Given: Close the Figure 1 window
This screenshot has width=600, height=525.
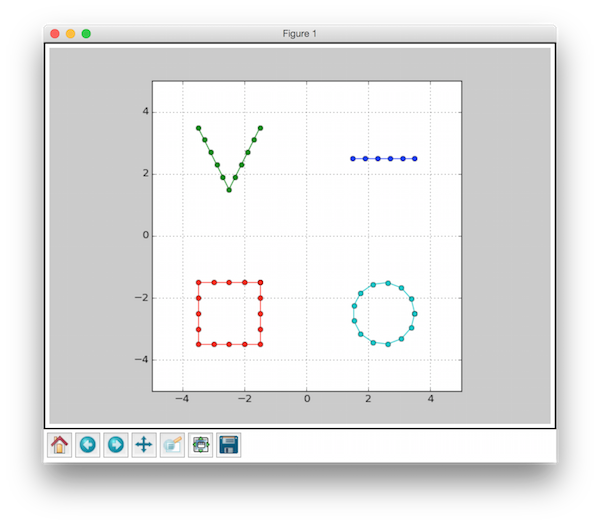Looking at the screenshot, I should [x=54, y=34].
